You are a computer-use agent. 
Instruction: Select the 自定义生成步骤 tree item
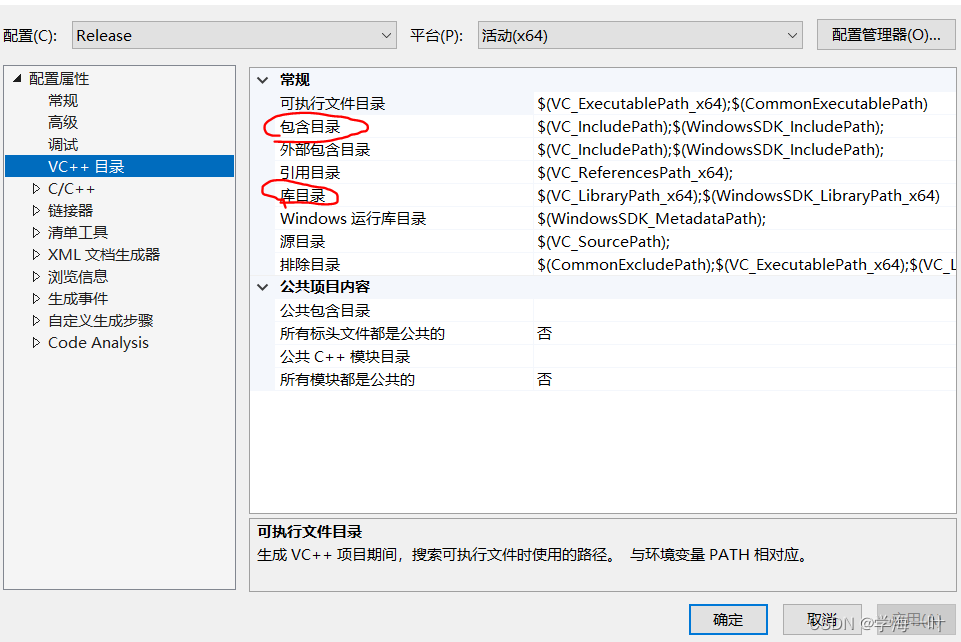tap(100, 320)
